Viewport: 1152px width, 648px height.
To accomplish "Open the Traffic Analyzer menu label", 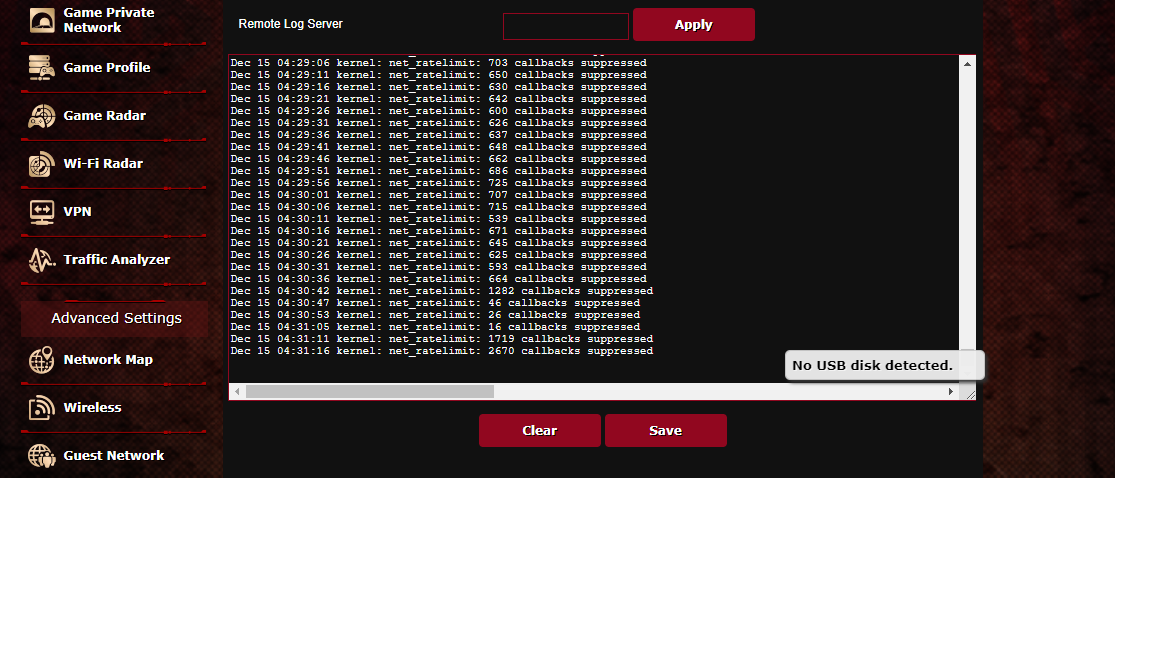I will click(x=116, y=259).
